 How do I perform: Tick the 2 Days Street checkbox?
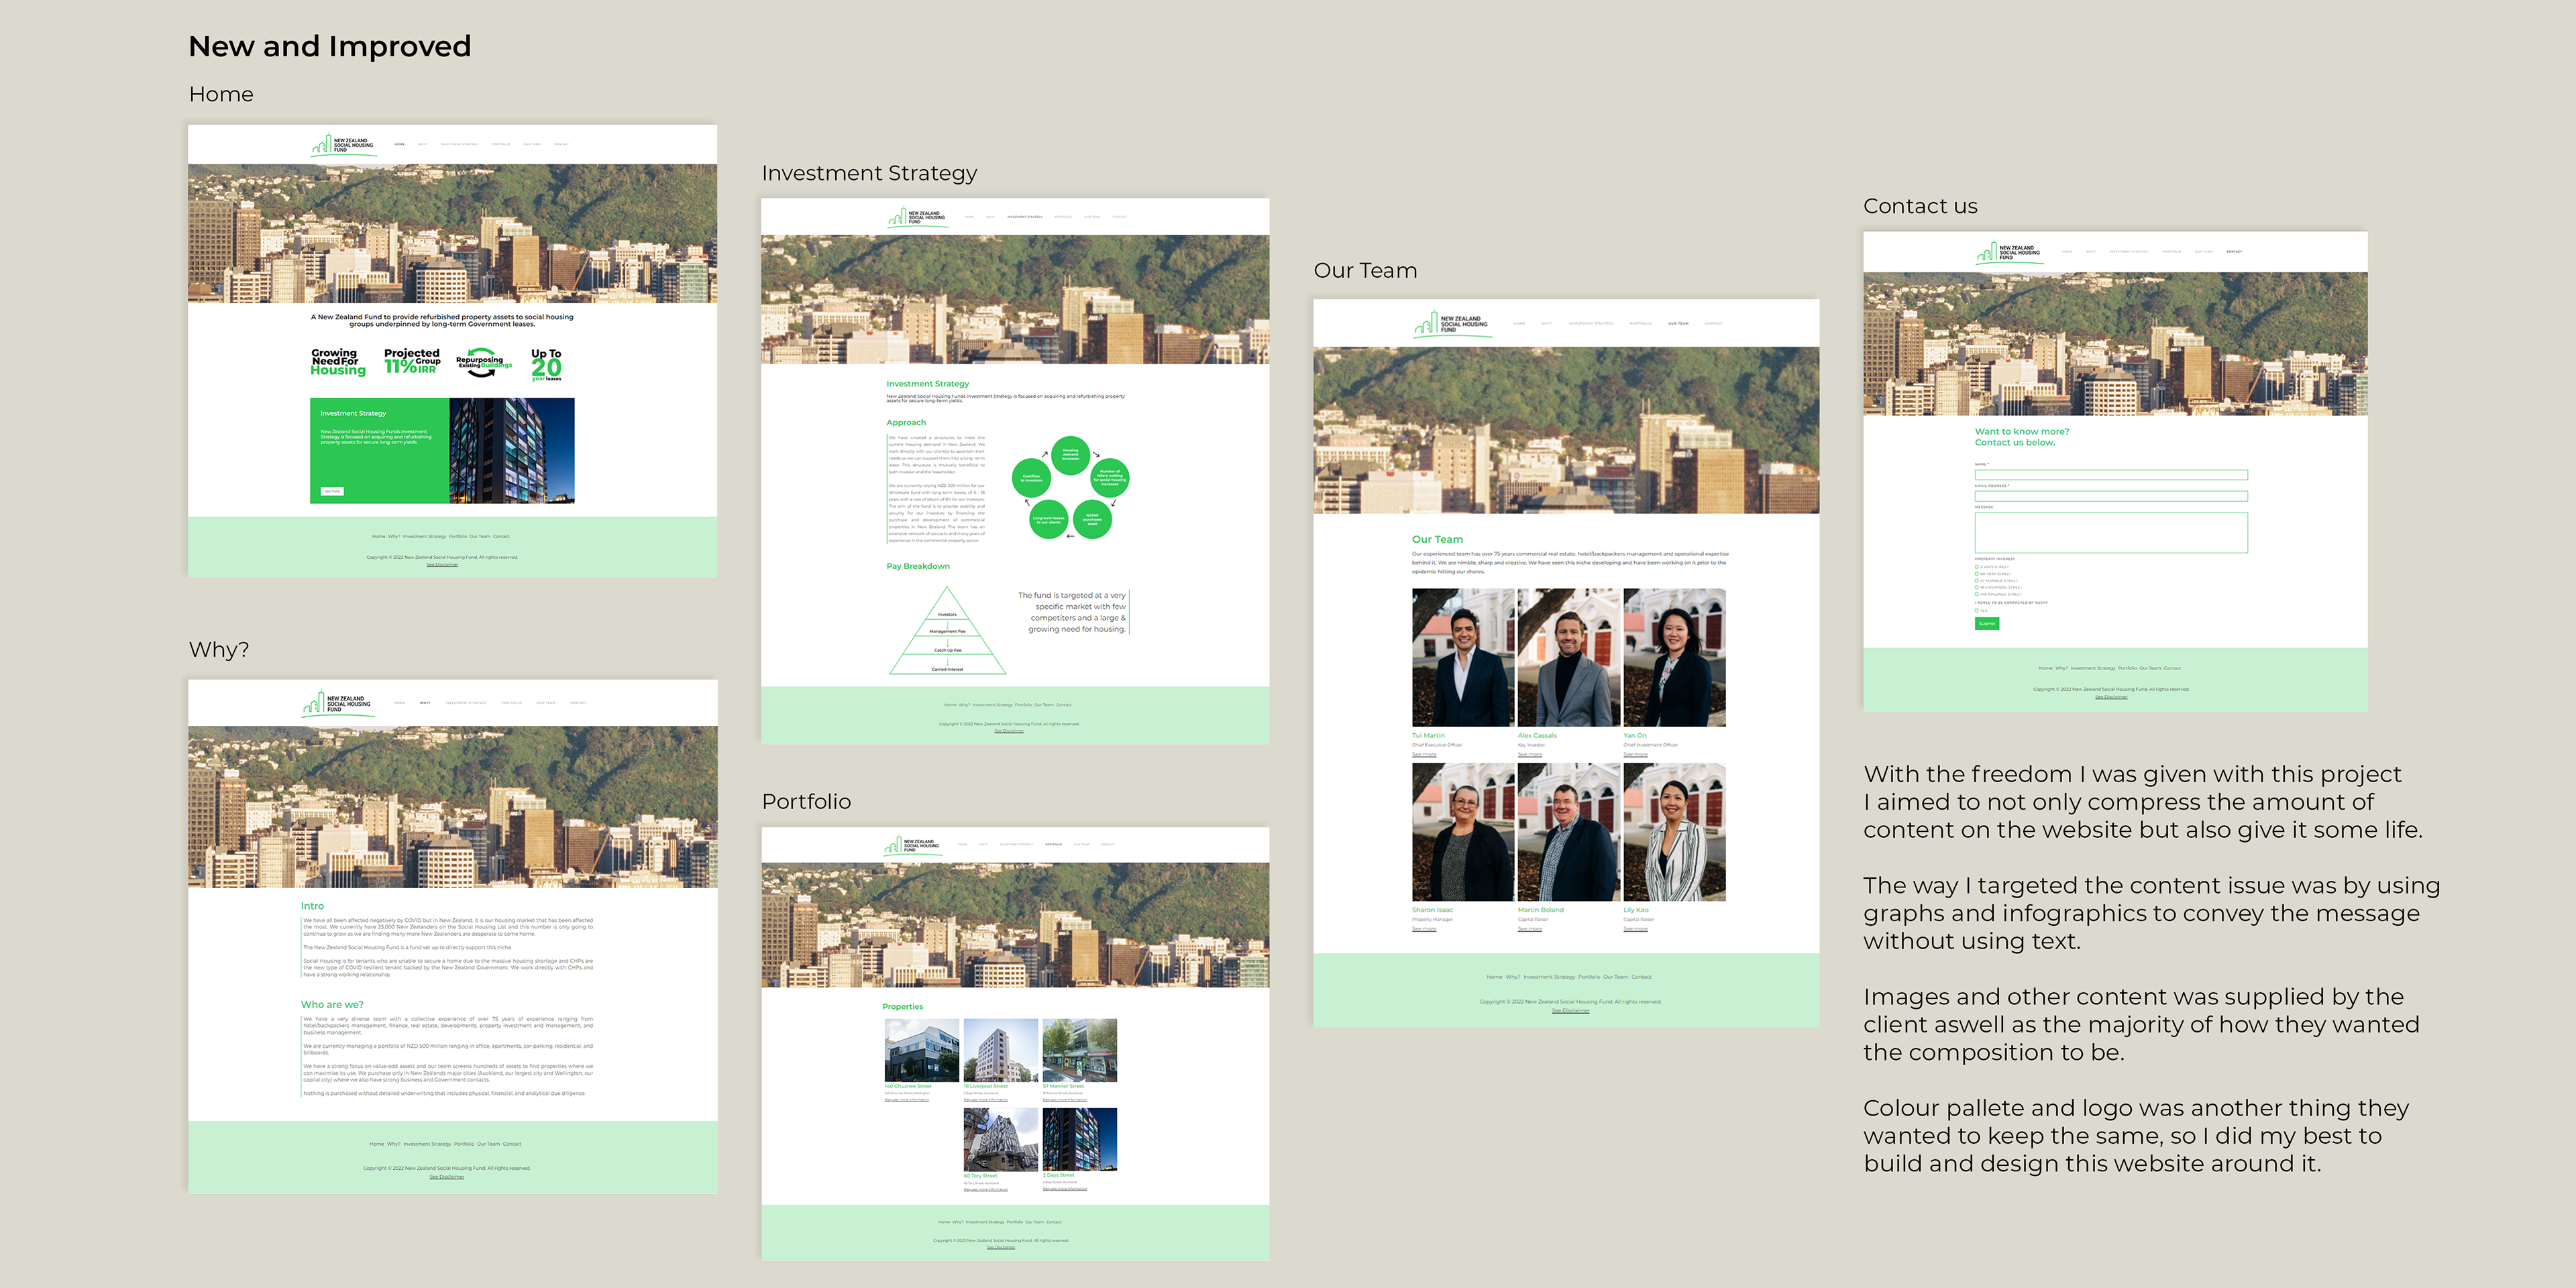(1977, 567)
